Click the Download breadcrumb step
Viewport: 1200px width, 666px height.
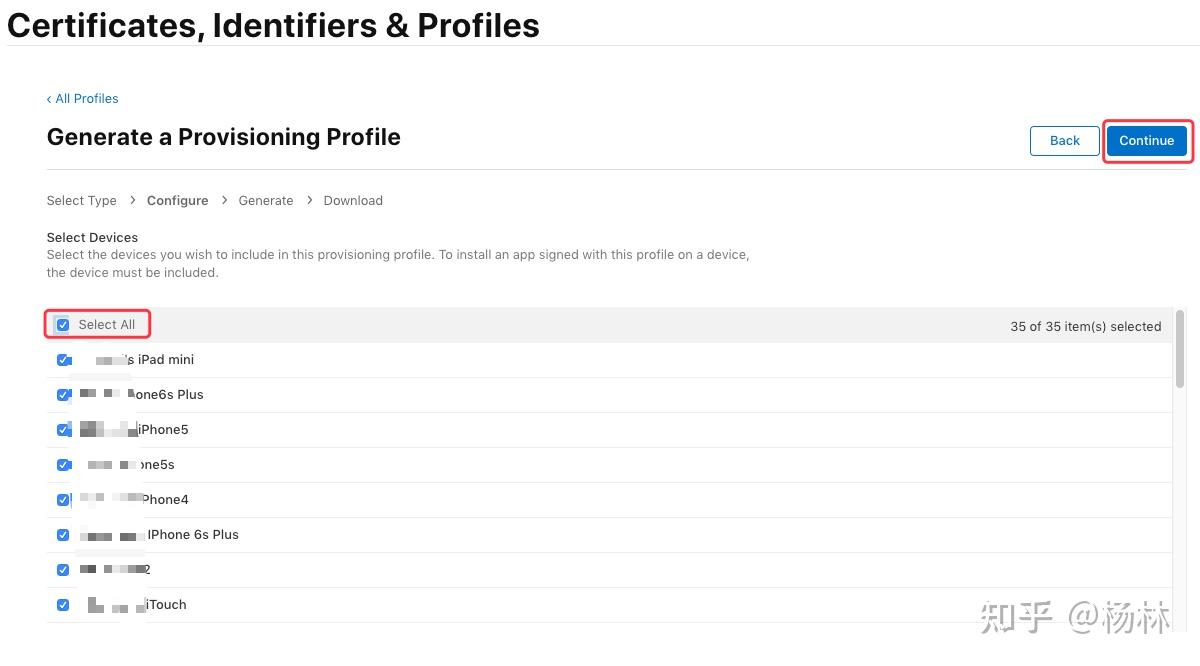(353, 201)
